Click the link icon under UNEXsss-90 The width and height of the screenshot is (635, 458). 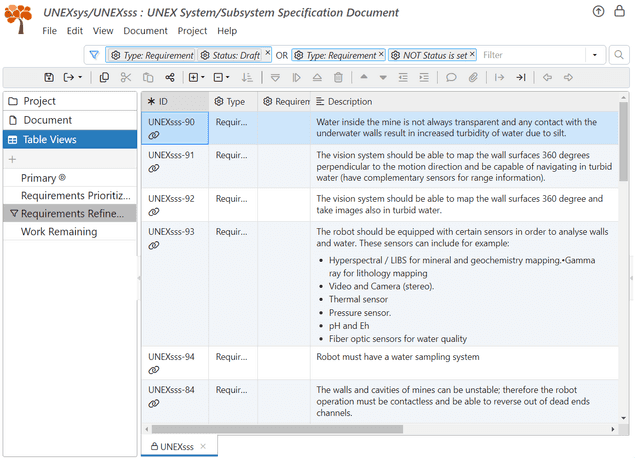coord(153,135)
